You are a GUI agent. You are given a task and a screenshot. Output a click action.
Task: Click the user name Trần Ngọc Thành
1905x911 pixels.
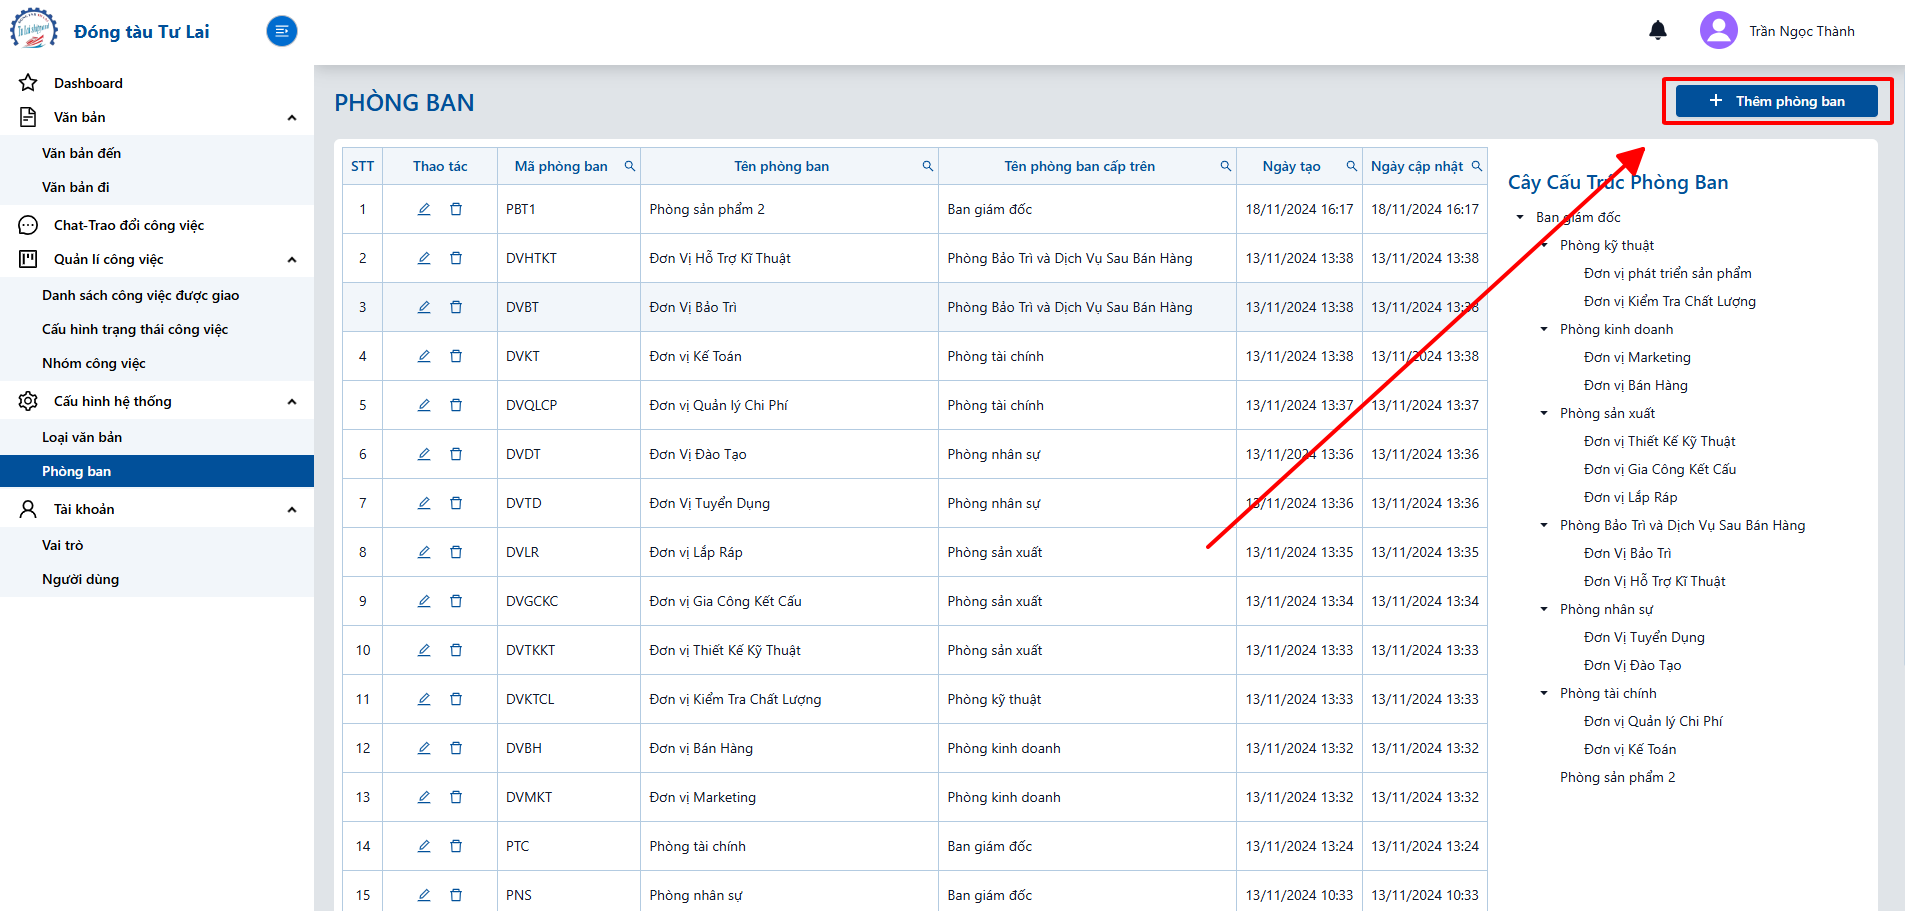1802,31
